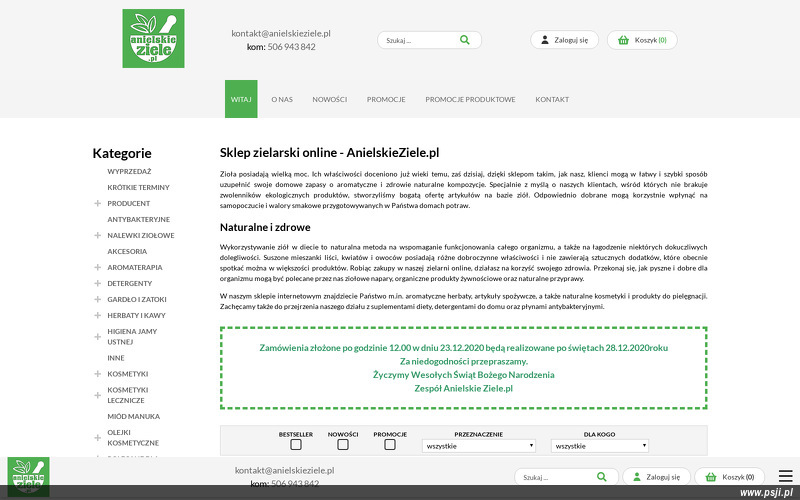
Task: Click 'Zespół Anielskie Ziele.pl' notice line
Action: (x=463, y=388)
